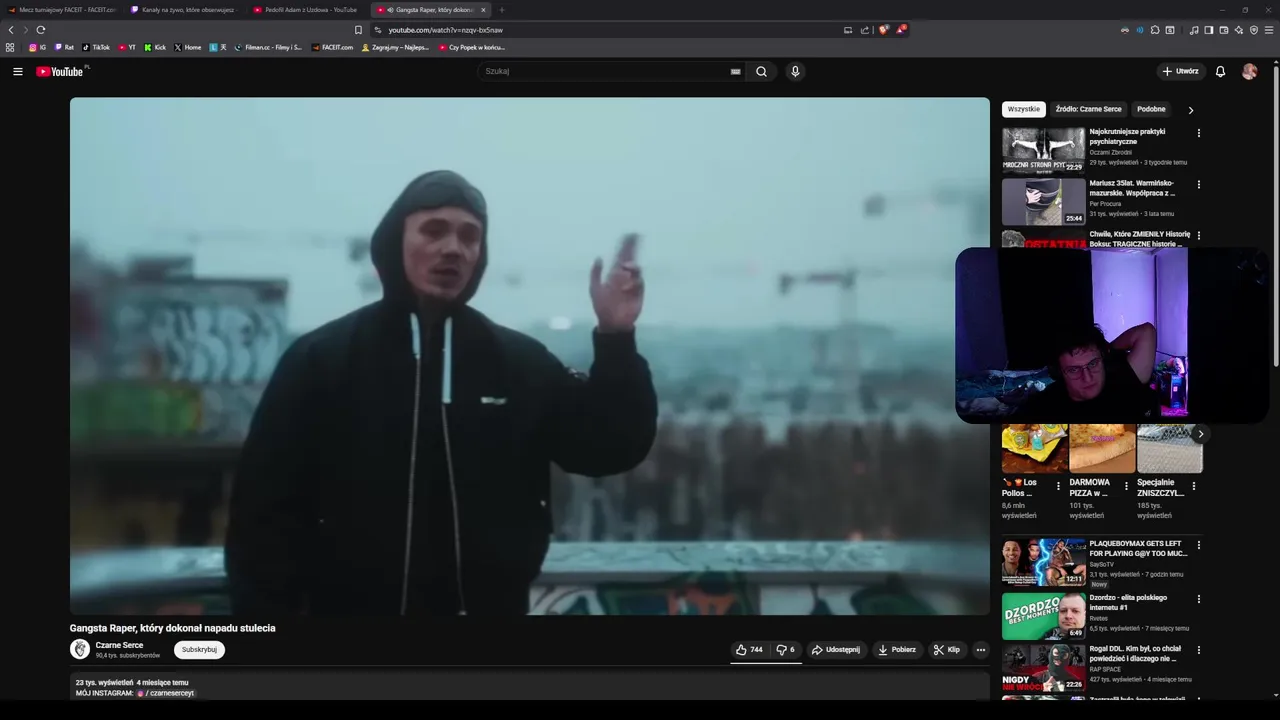Screen dimensions: 1280x720
Task: Click the Subskrybuj button
Action: [199, 649]
